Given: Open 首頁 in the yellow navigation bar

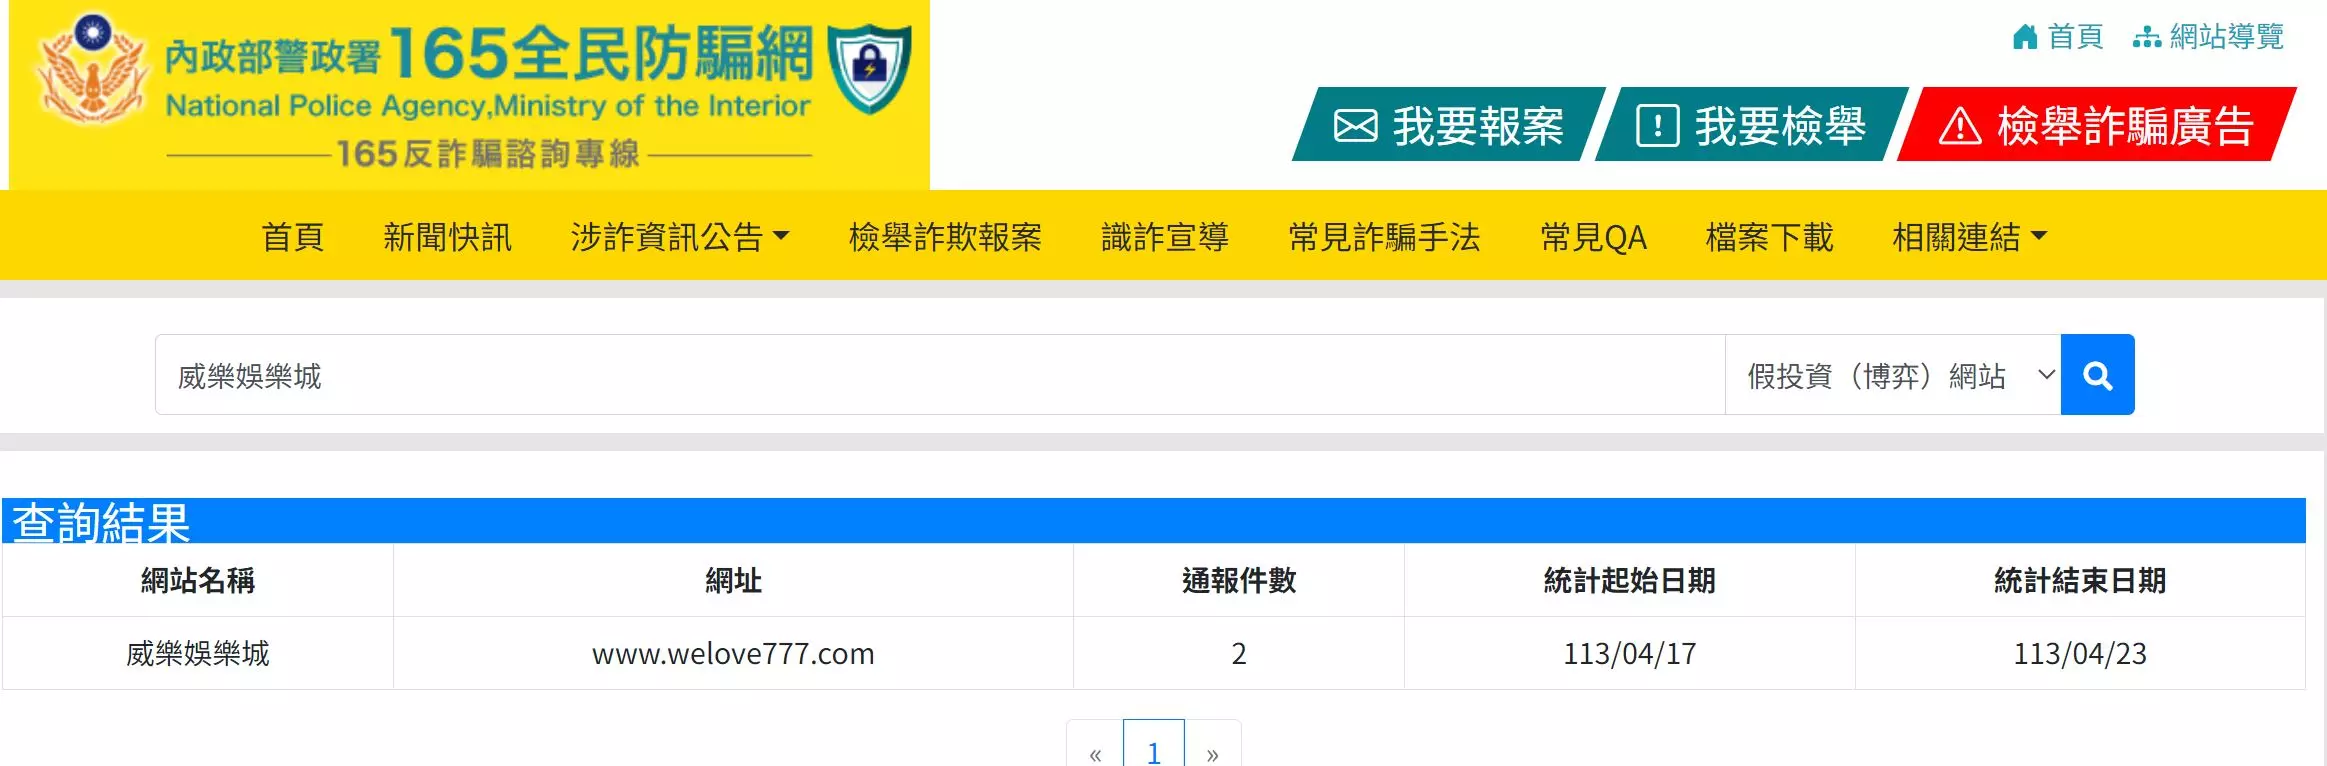Looking at the screenshot, I should point(293,237).
